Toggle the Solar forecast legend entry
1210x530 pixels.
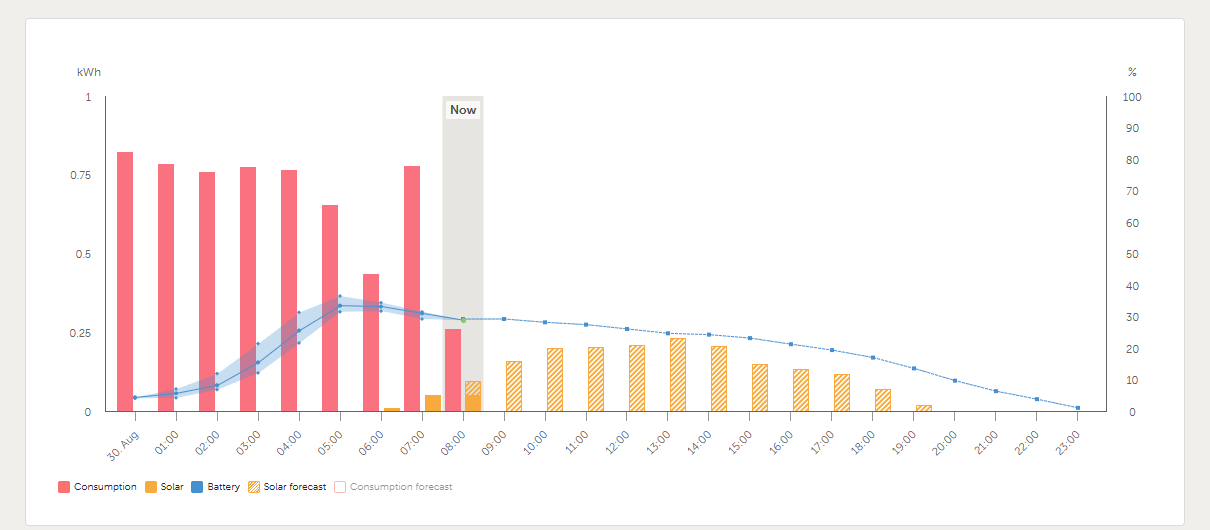(287, 487)
